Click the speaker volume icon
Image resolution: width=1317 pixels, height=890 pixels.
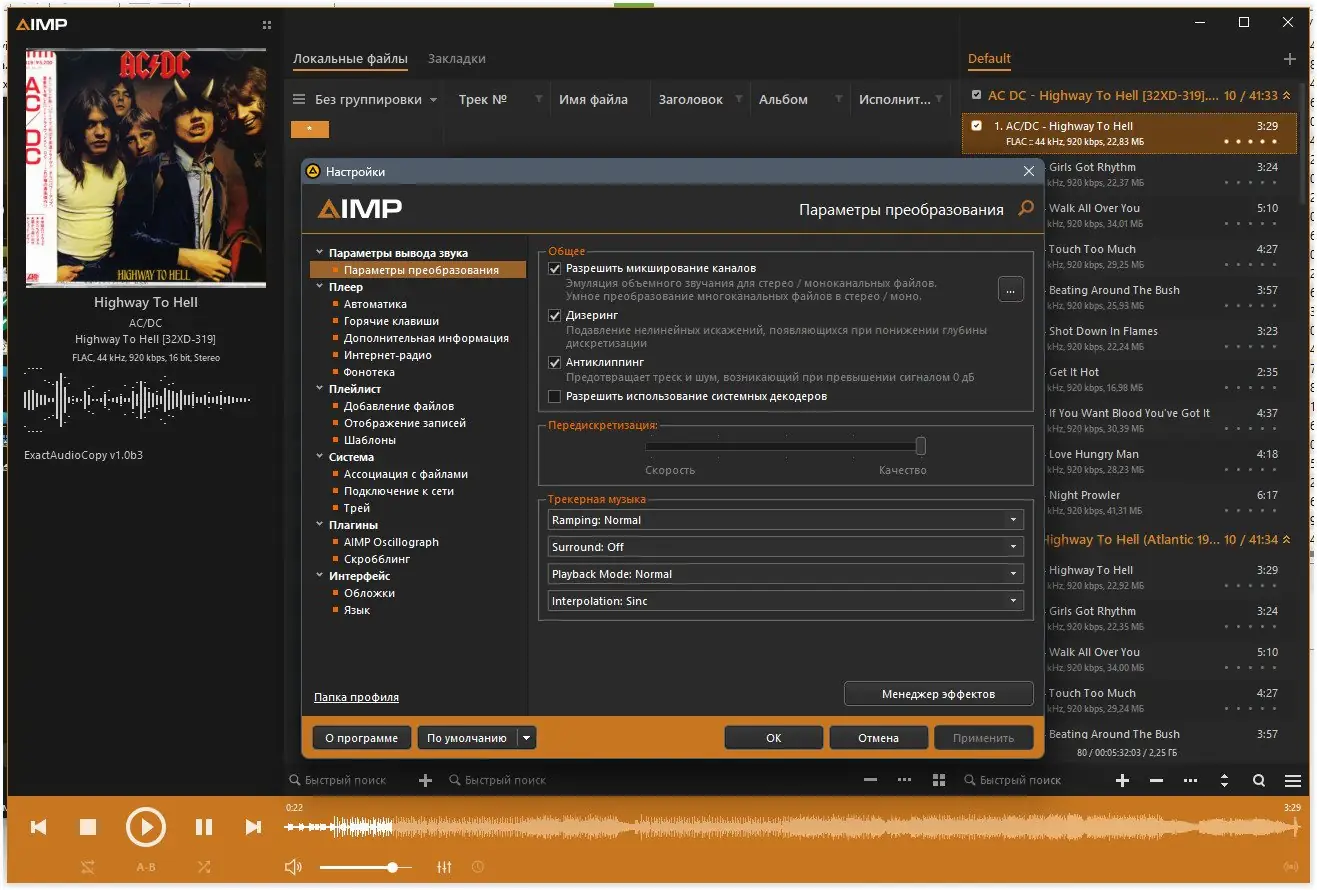(x=293, y=866)
